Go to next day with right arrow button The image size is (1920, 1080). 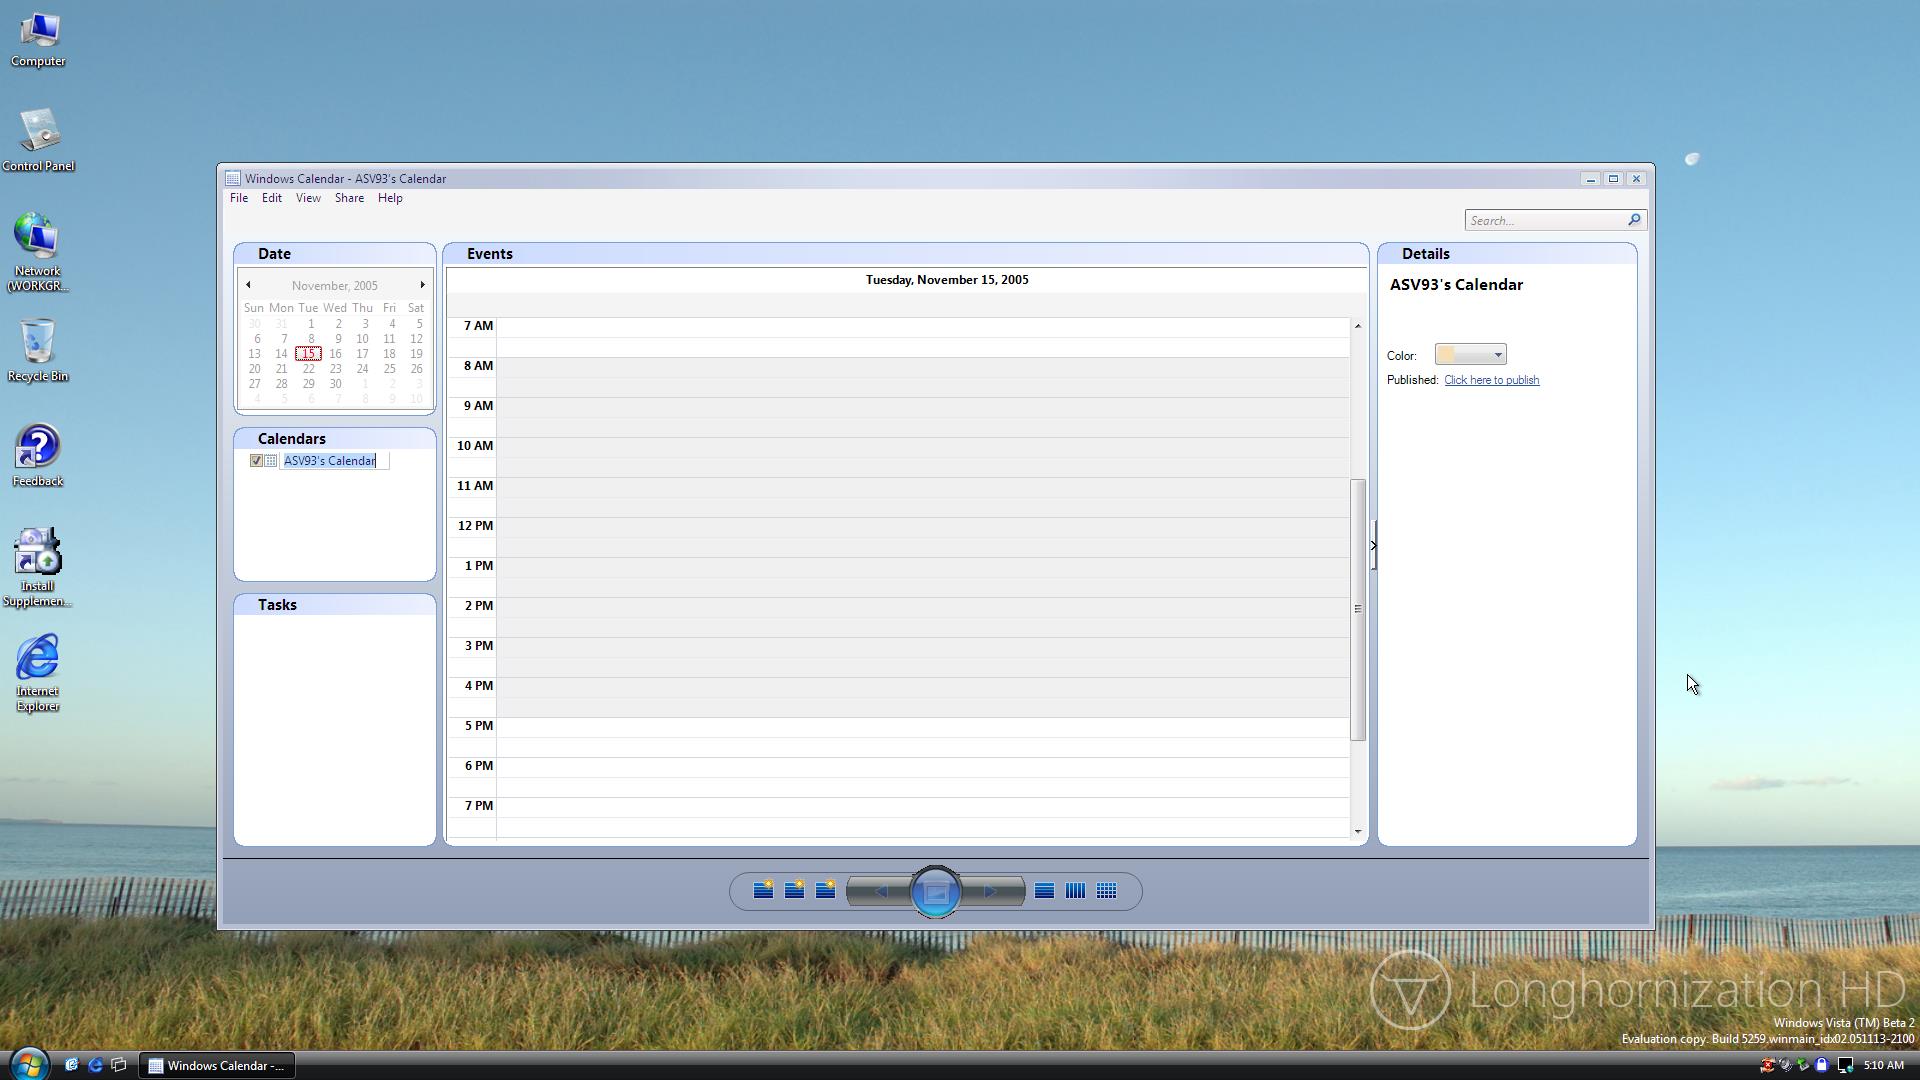tap(990, 891)
